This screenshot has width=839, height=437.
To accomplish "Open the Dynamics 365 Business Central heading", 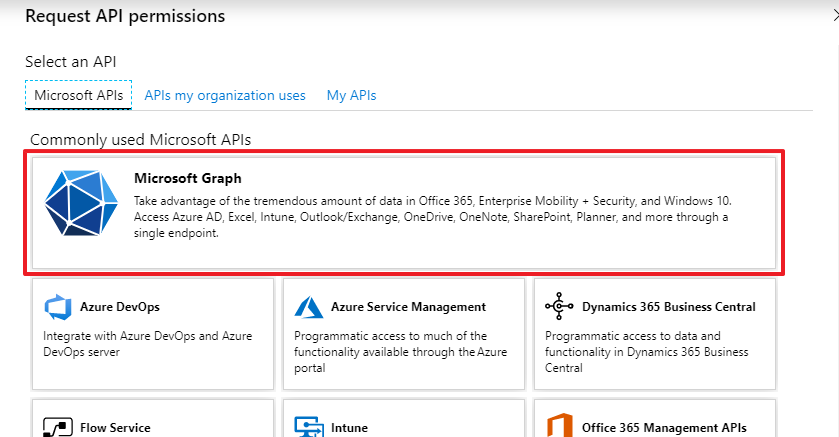I will point(668,307).
